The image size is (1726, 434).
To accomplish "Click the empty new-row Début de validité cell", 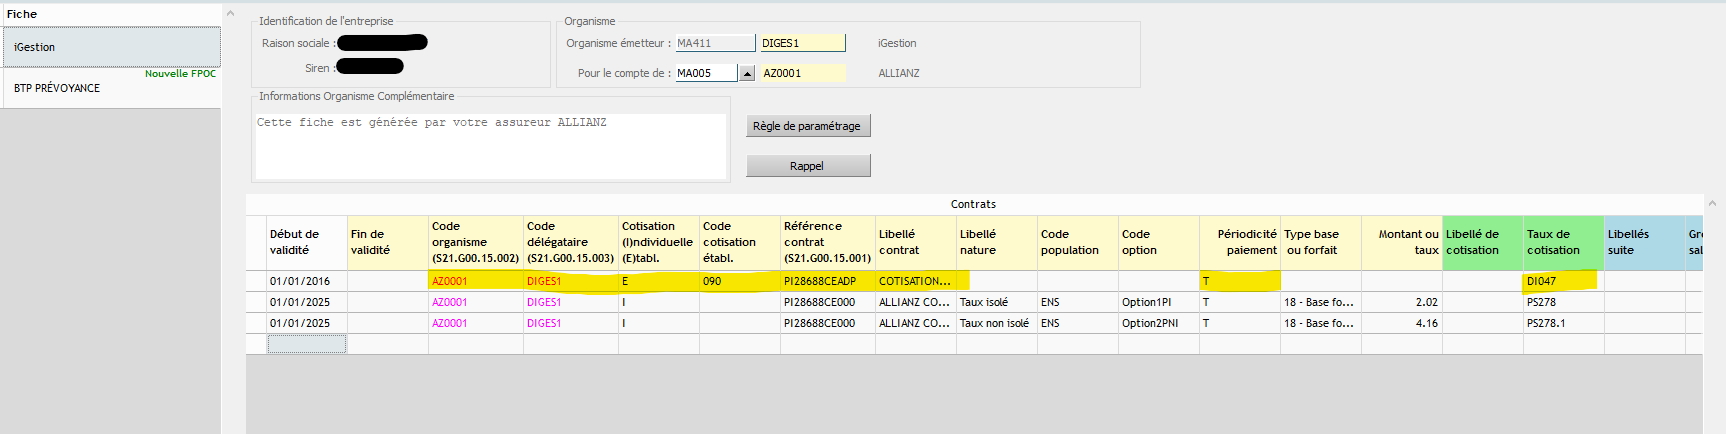I will pos(306,344).
